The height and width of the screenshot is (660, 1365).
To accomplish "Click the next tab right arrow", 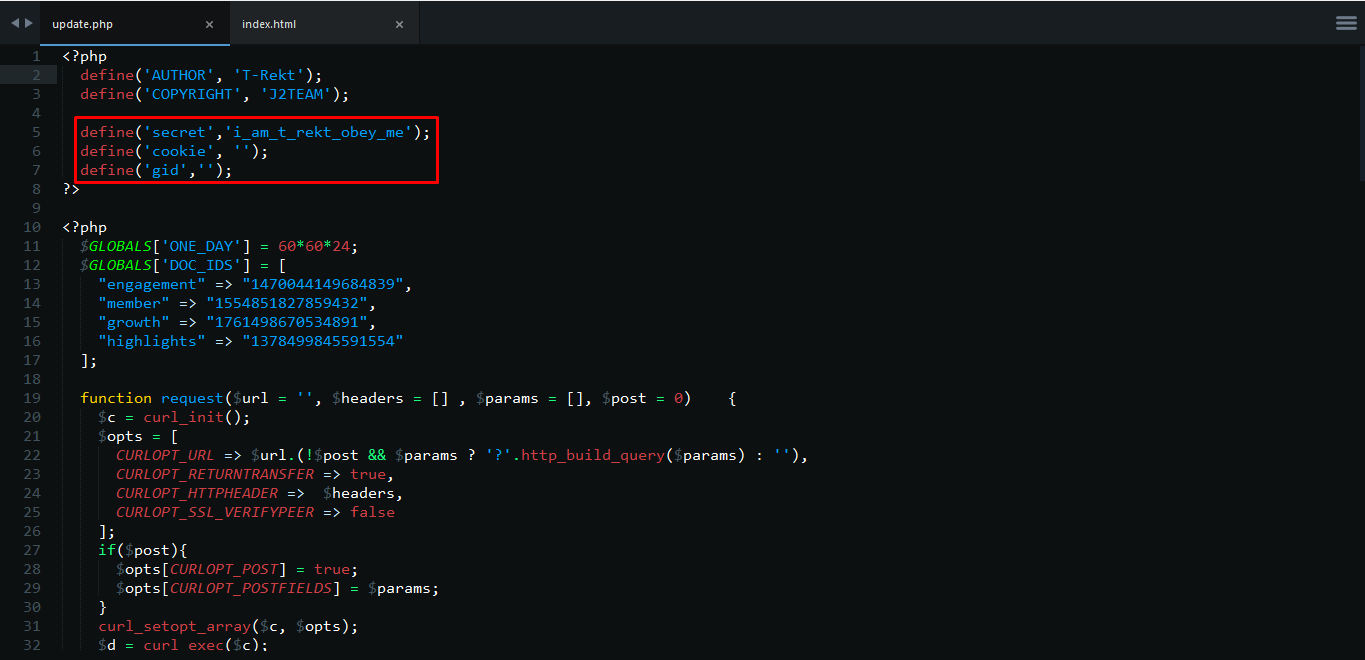I will click(28, 23).
